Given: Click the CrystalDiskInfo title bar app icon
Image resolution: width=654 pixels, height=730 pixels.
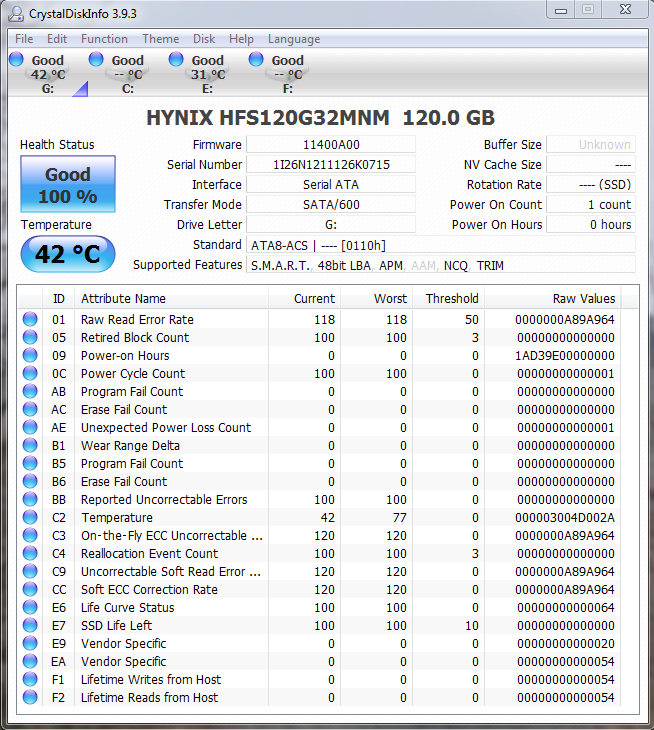Looking at the screenshot, I should coord(15,12).
